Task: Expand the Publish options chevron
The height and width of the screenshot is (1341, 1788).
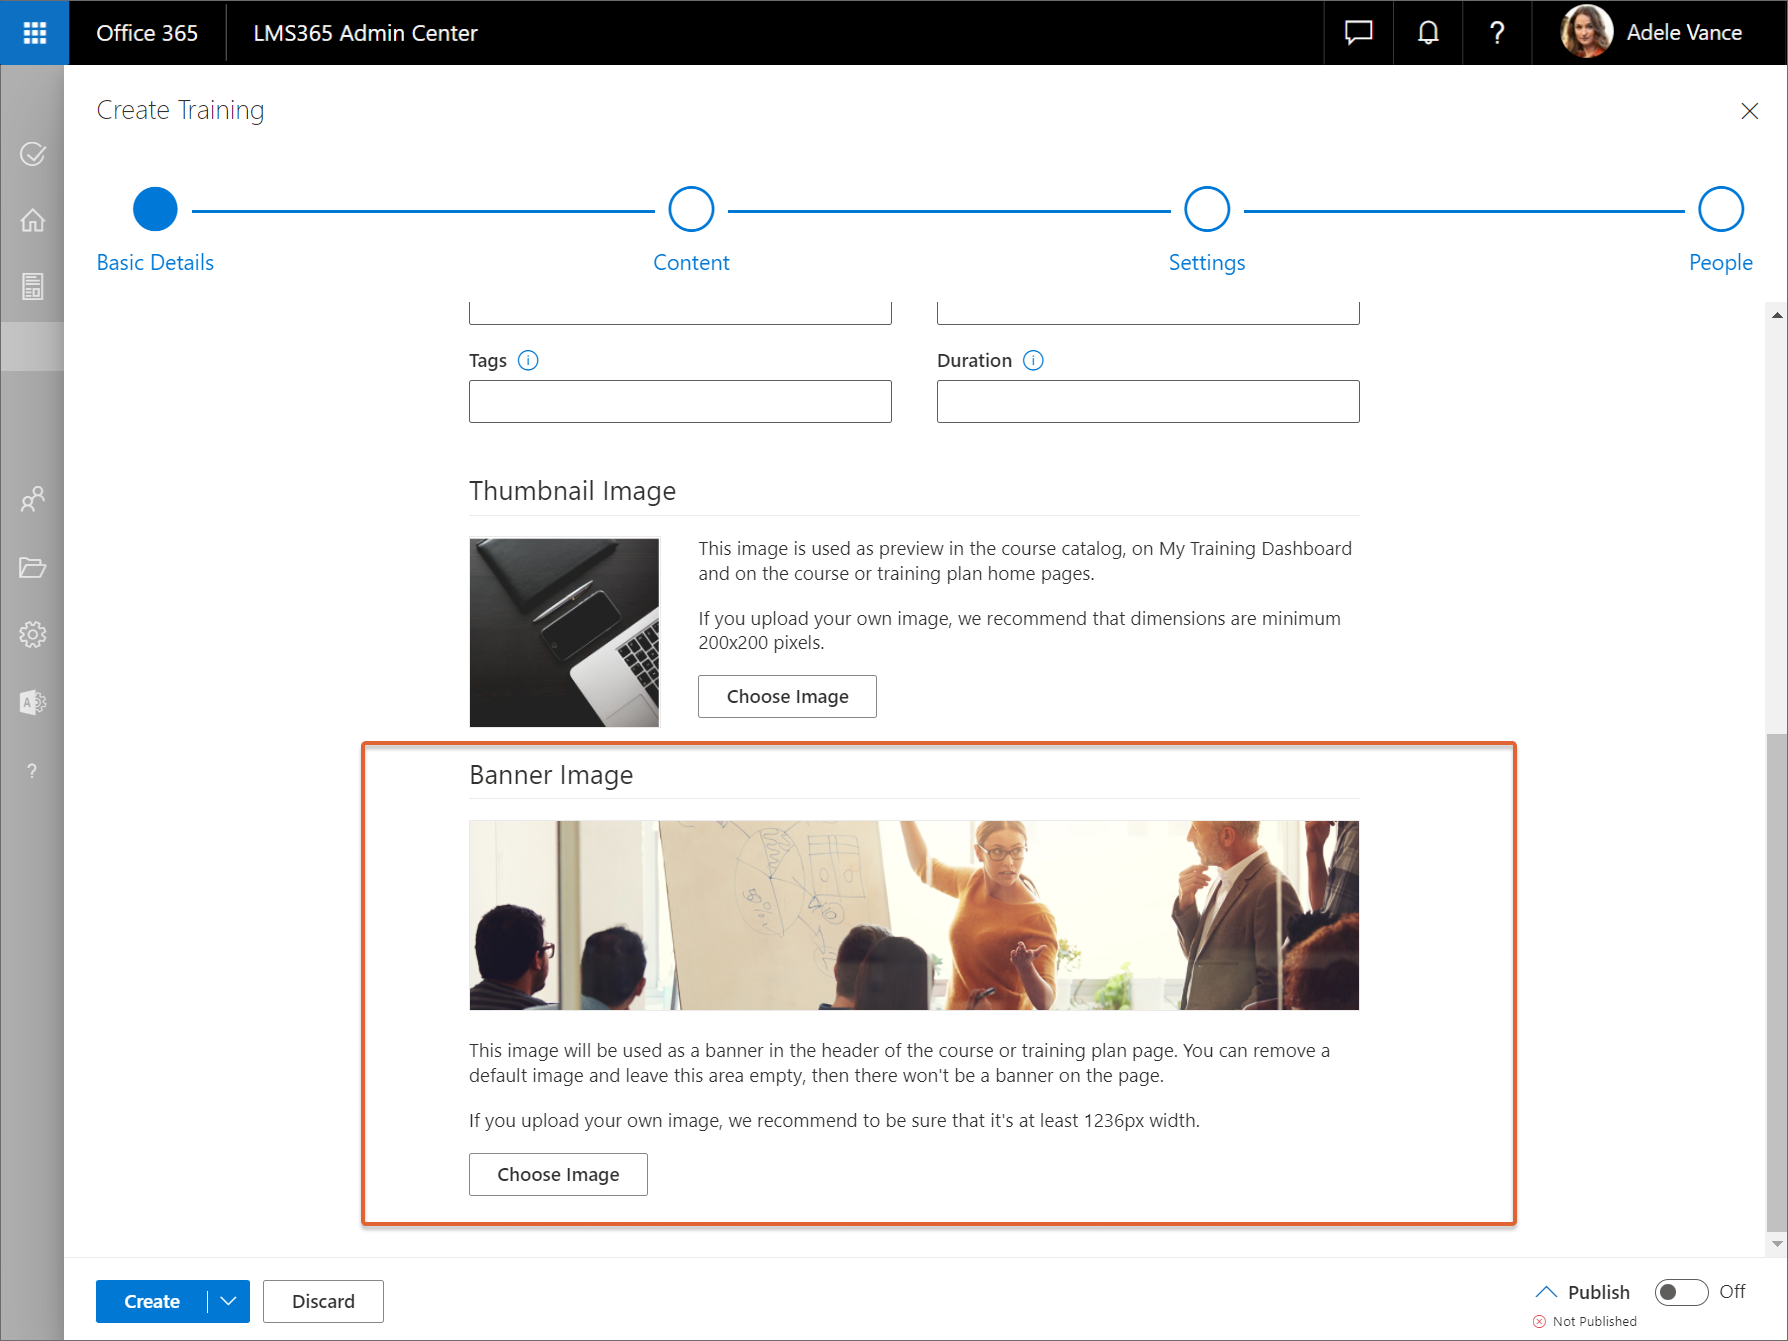Action: pyautogui.click(x=1546, y=1292)
